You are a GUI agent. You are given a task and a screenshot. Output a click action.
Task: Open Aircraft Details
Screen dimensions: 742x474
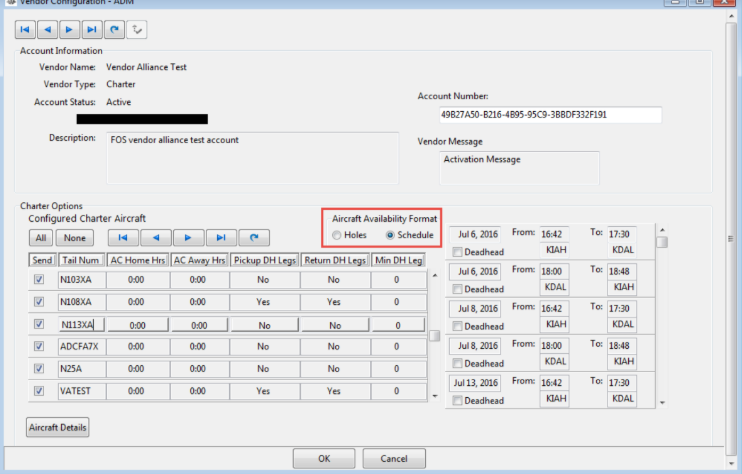(x=57, y=428)
